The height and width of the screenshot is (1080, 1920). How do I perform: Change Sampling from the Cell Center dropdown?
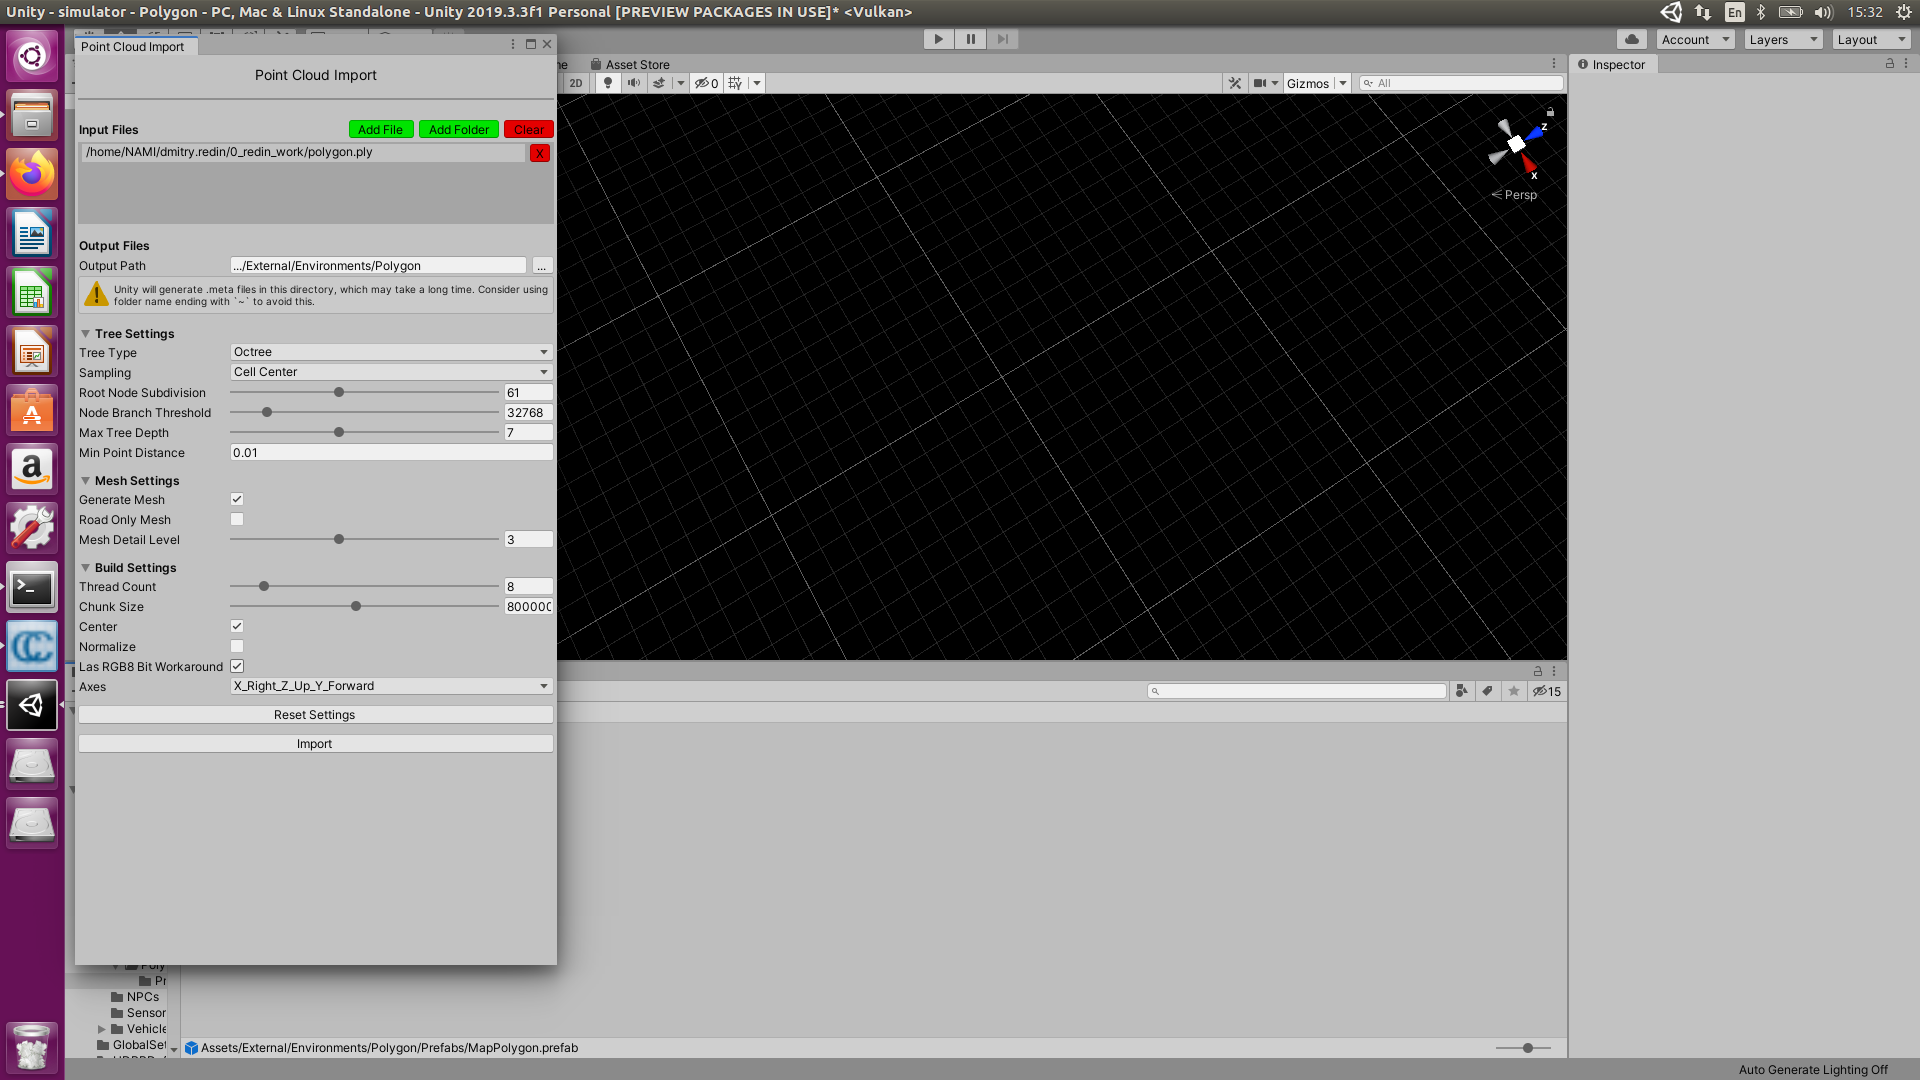pos(390,371)
